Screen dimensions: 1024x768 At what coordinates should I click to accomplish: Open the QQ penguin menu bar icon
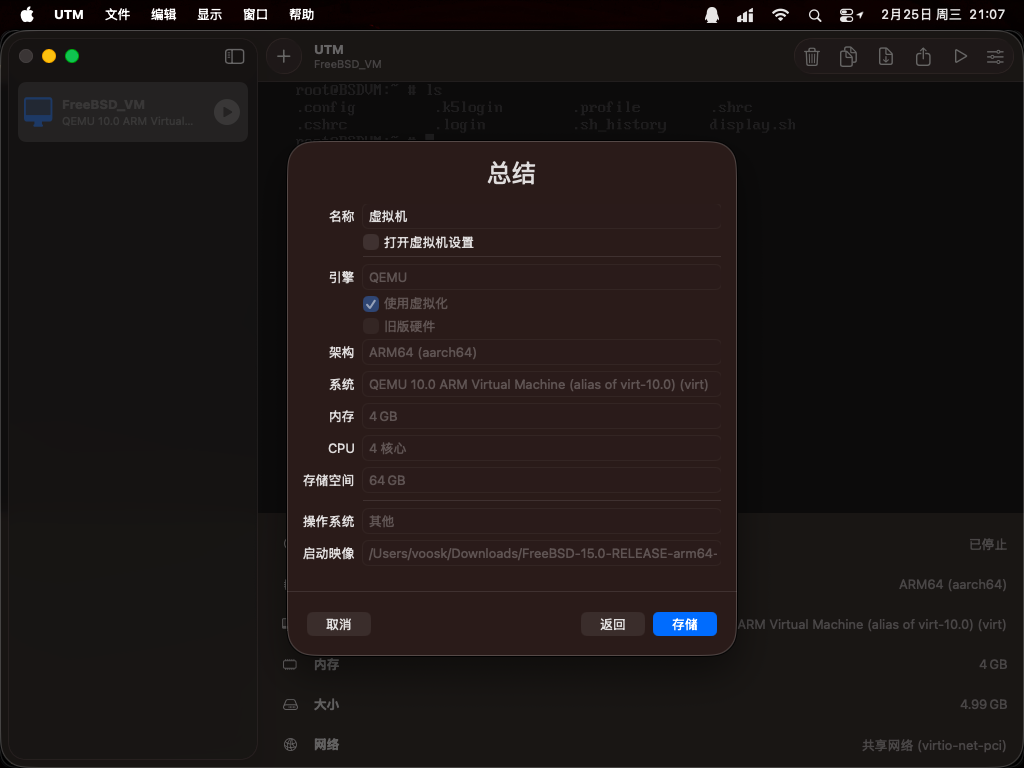pyautogui.click(x=712, y=14)
